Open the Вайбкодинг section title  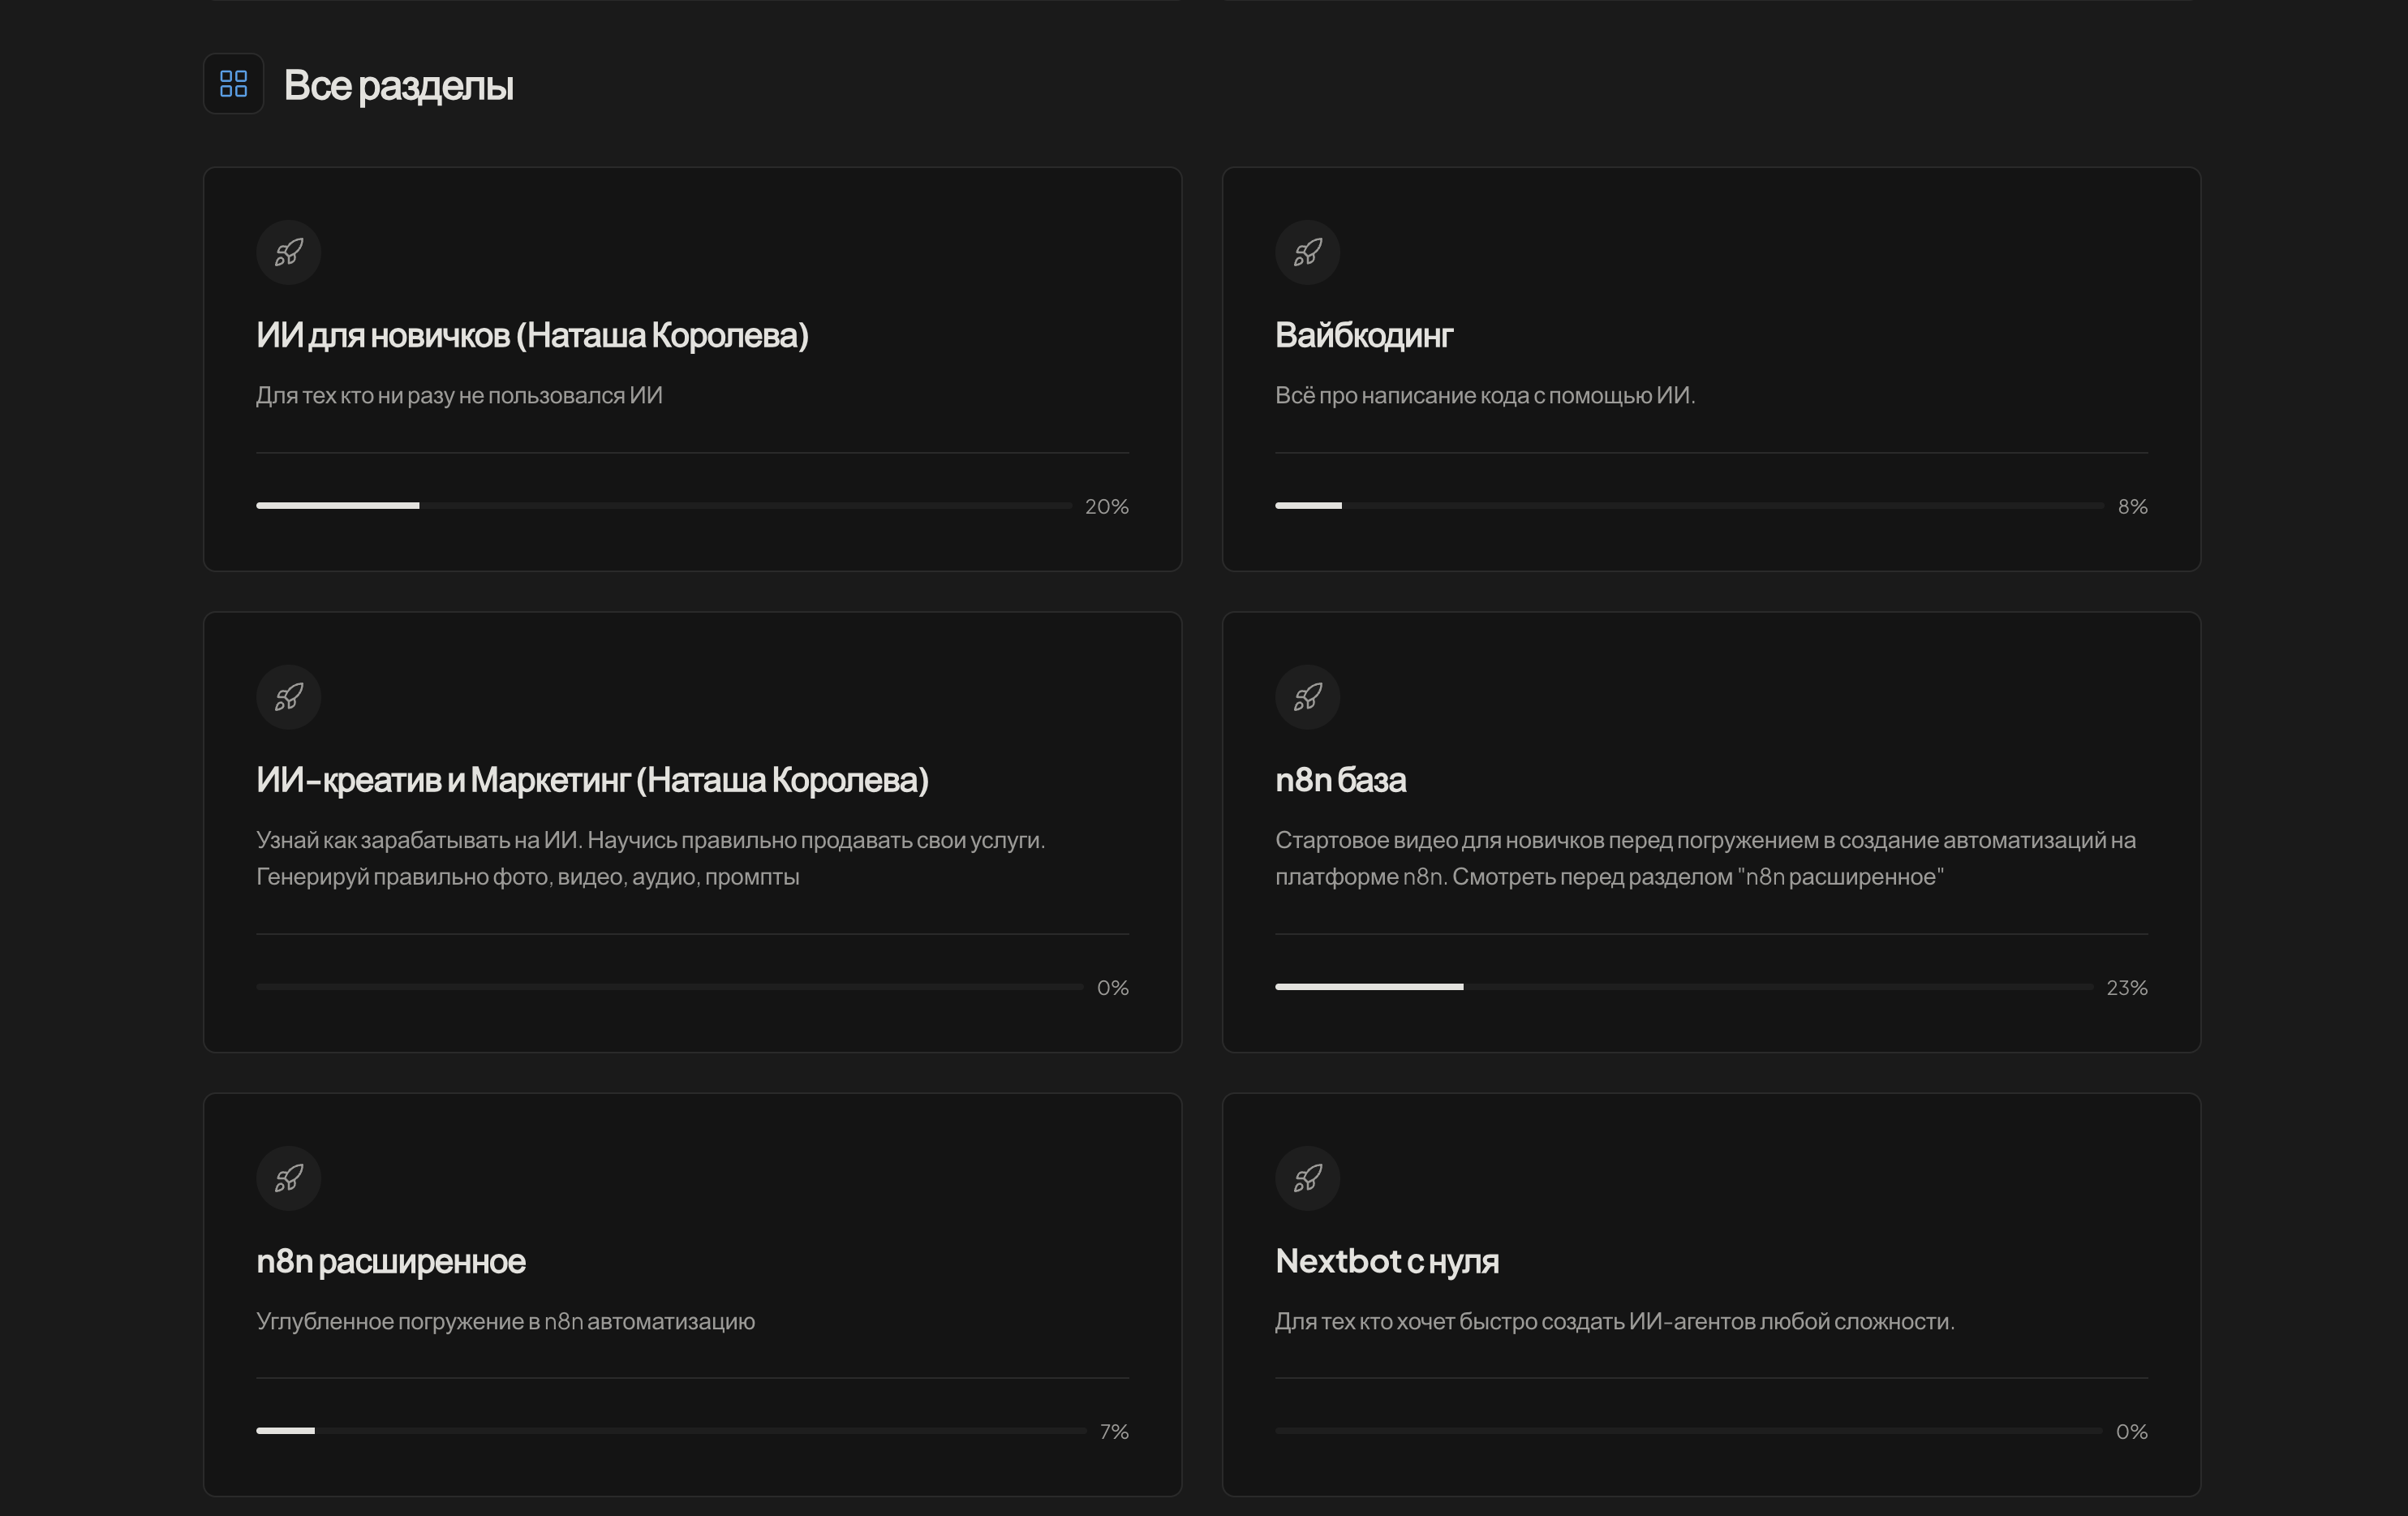point(1363,335)
